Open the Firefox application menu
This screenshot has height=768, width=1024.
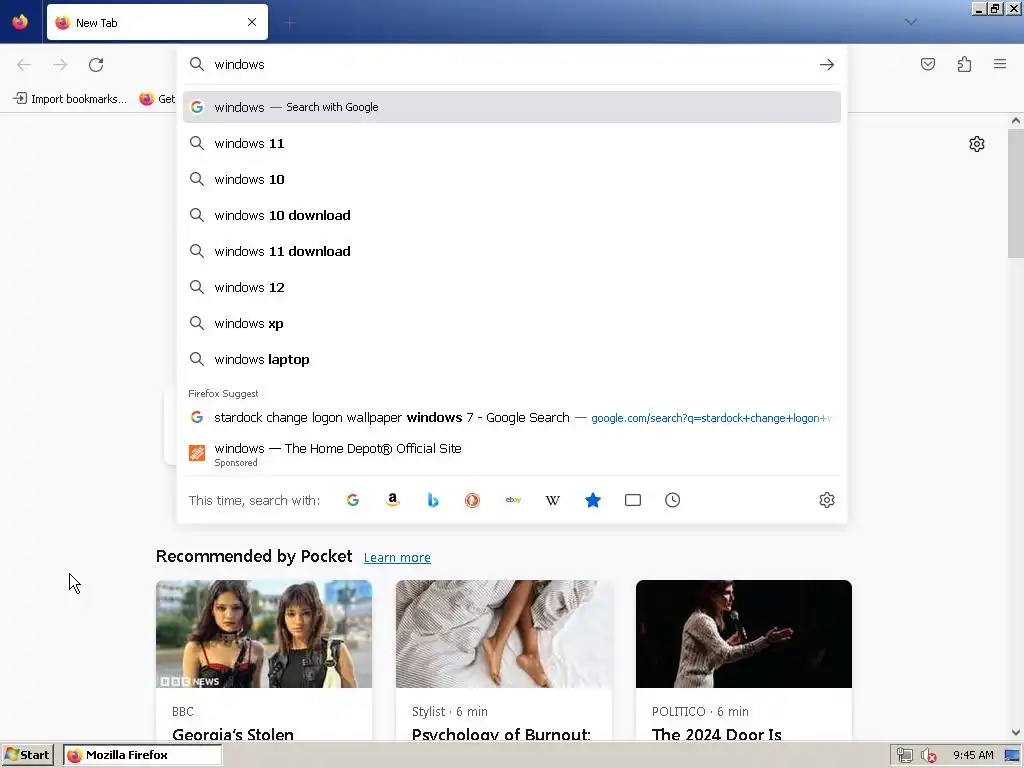click(x=1000, y=64)
